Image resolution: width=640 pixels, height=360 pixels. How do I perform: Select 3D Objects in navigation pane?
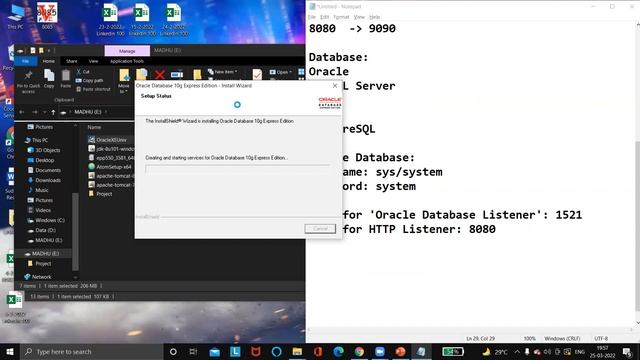47,150
